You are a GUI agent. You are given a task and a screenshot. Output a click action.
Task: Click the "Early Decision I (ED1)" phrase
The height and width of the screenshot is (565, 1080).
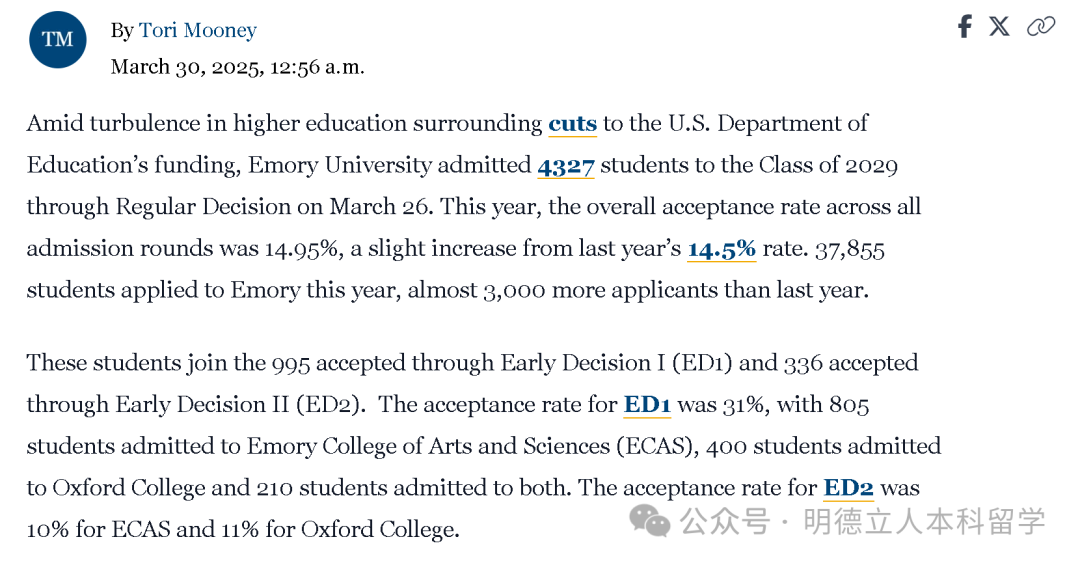coord(616,363)
